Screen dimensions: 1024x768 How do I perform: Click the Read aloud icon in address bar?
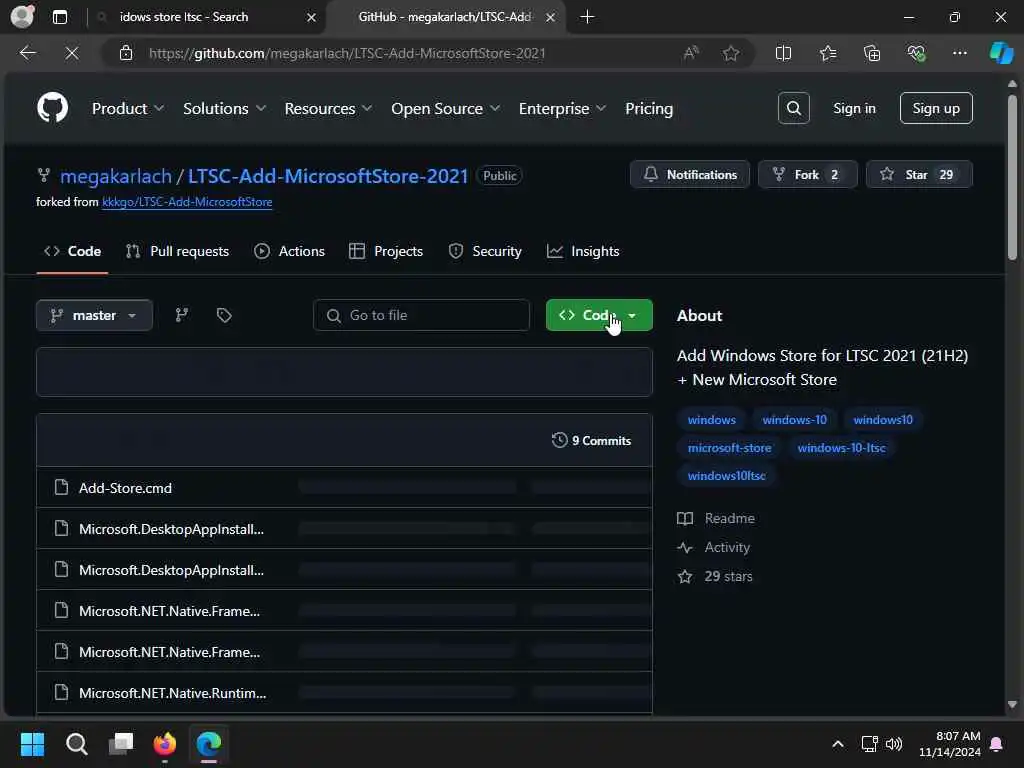[691, 53]
